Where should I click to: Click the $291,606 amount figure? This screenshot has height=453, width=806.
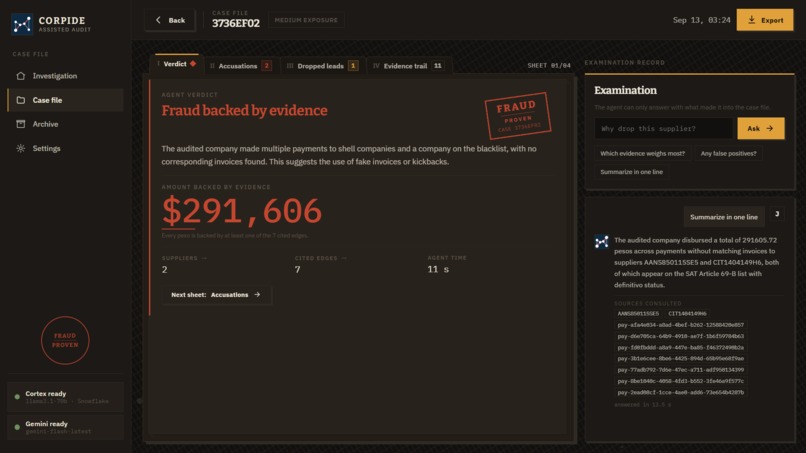point(242,211)
